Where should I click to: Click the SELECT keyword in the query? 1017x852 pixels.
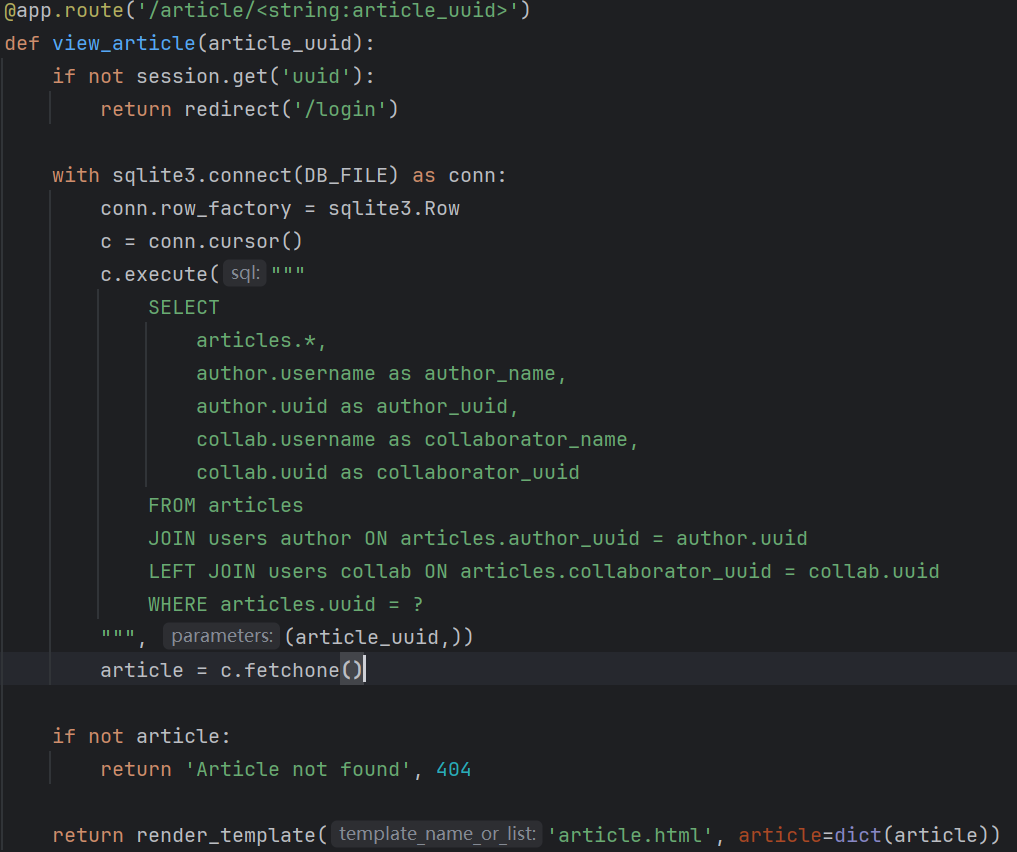184,307
